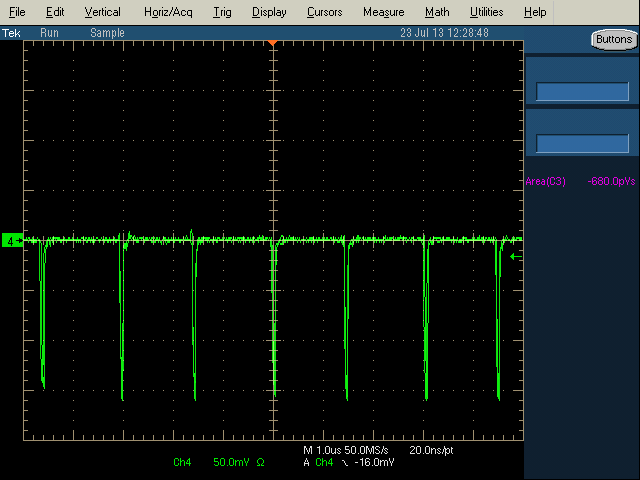Screen dimensions: 640x480
Task: Click the date and time readout
Action: point(444,33)
